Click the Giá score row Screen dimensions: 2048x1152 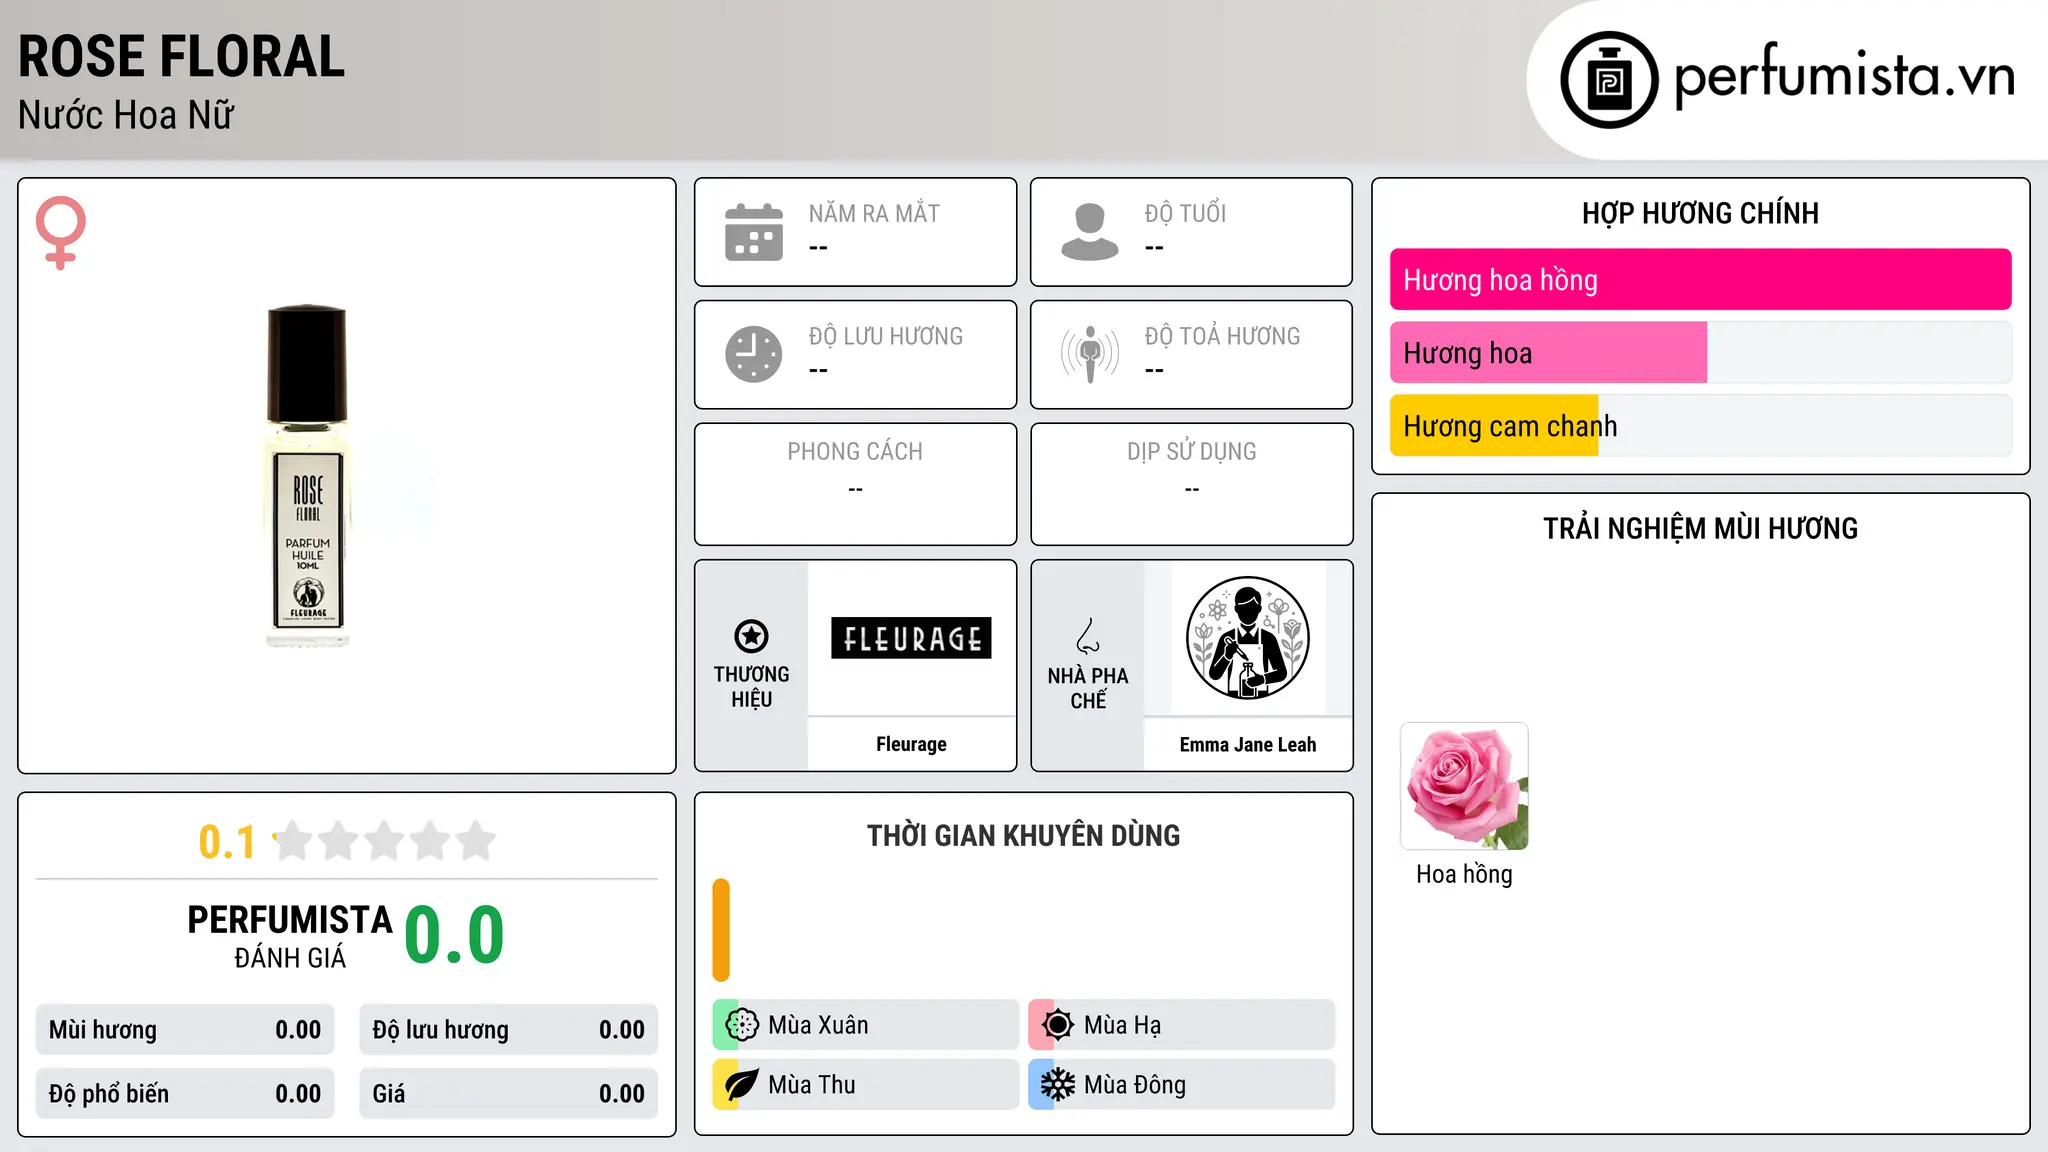(509, 1094)
